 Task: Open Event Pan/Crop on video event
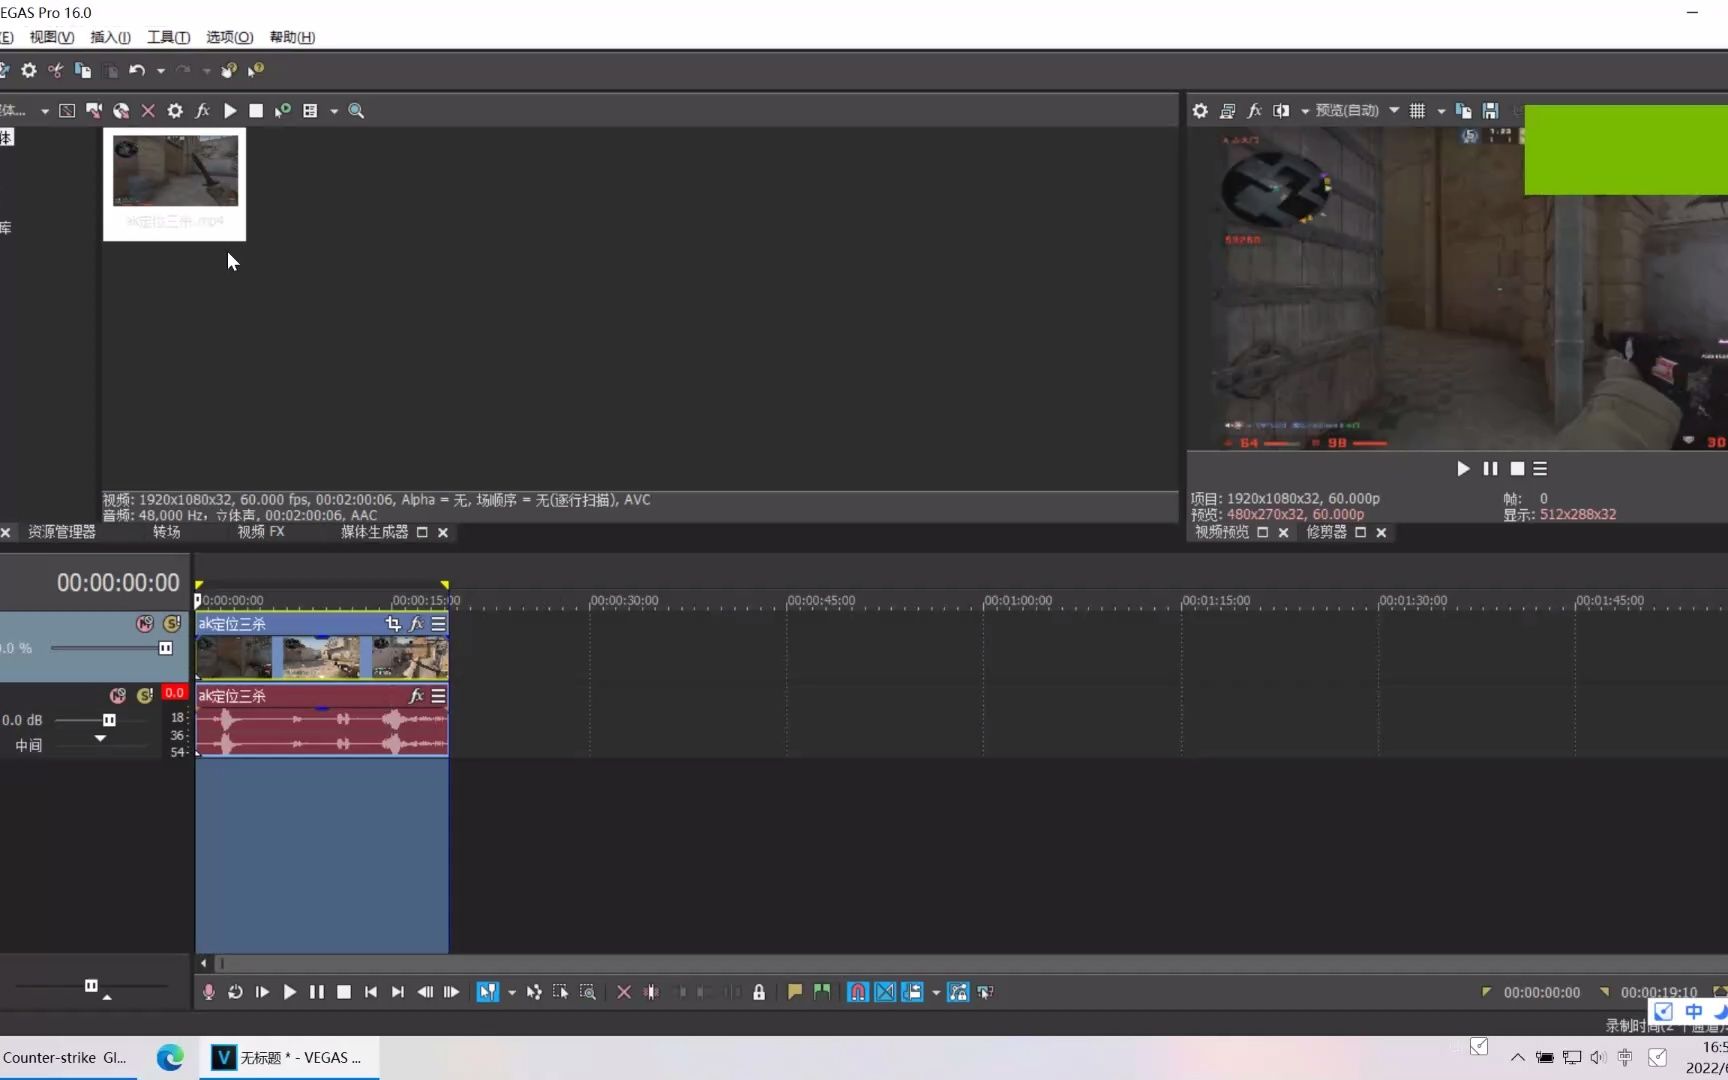click(393, 624)
